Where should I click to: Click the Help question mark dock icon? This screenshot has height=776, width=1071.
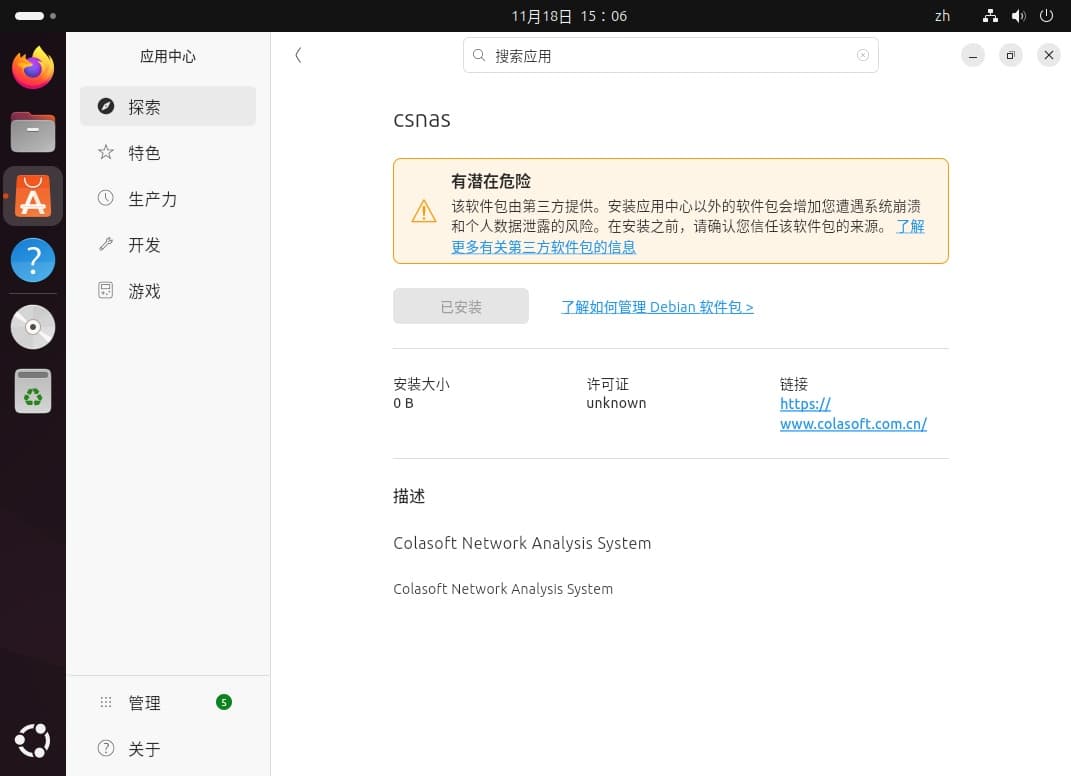[33, 261]
